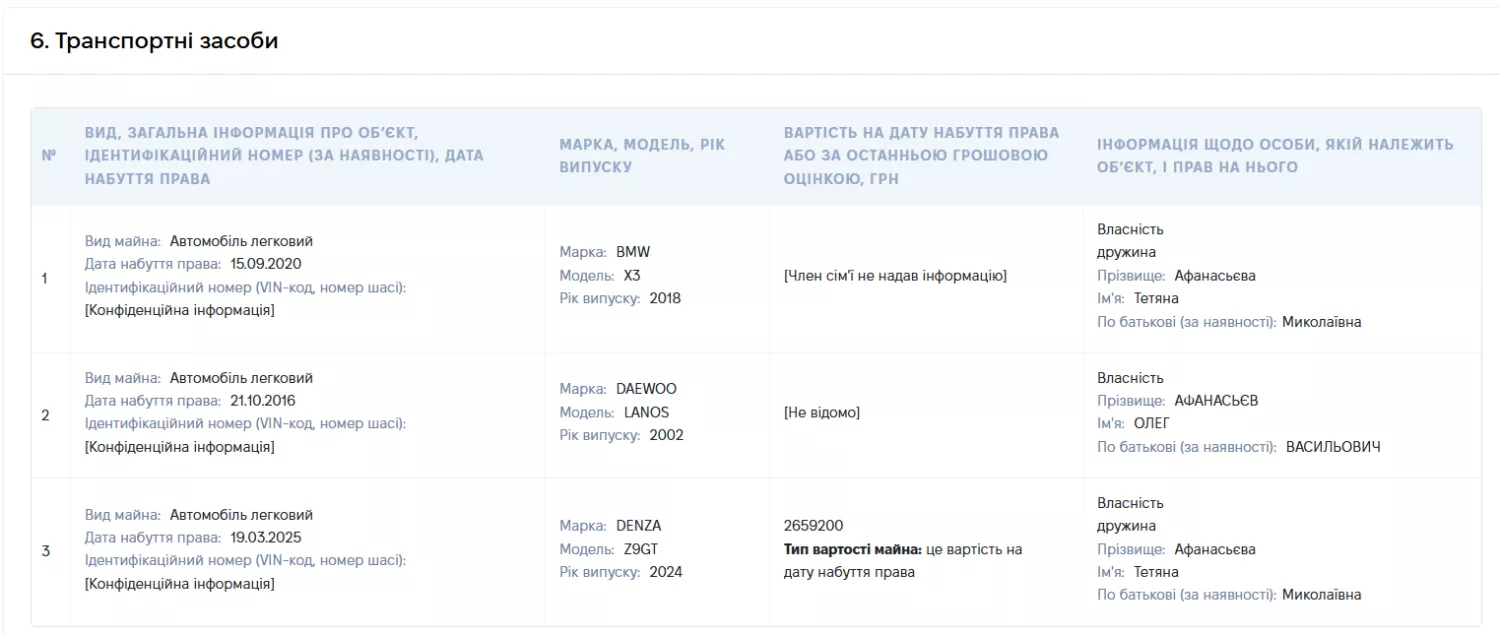Click the Вартість на дату набуття права header
Image resolution: width=1500 pixels, height=635 pixels.
tap(922, 156)
